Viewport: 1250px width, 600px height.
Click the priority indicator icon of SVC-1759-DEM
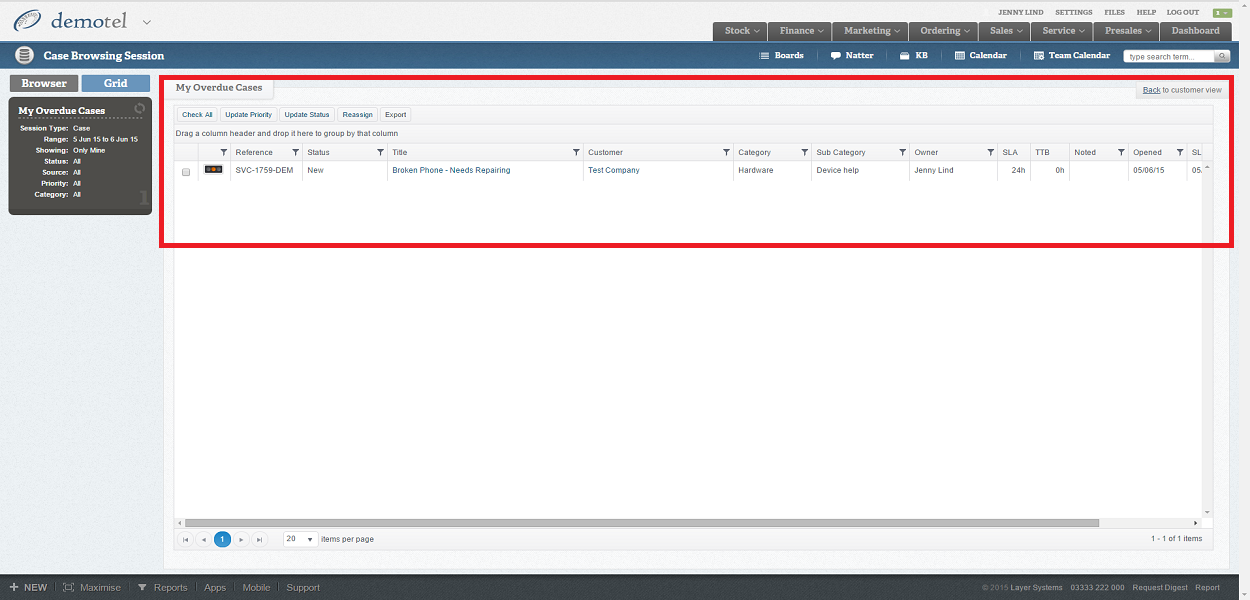tap(214, 170)
